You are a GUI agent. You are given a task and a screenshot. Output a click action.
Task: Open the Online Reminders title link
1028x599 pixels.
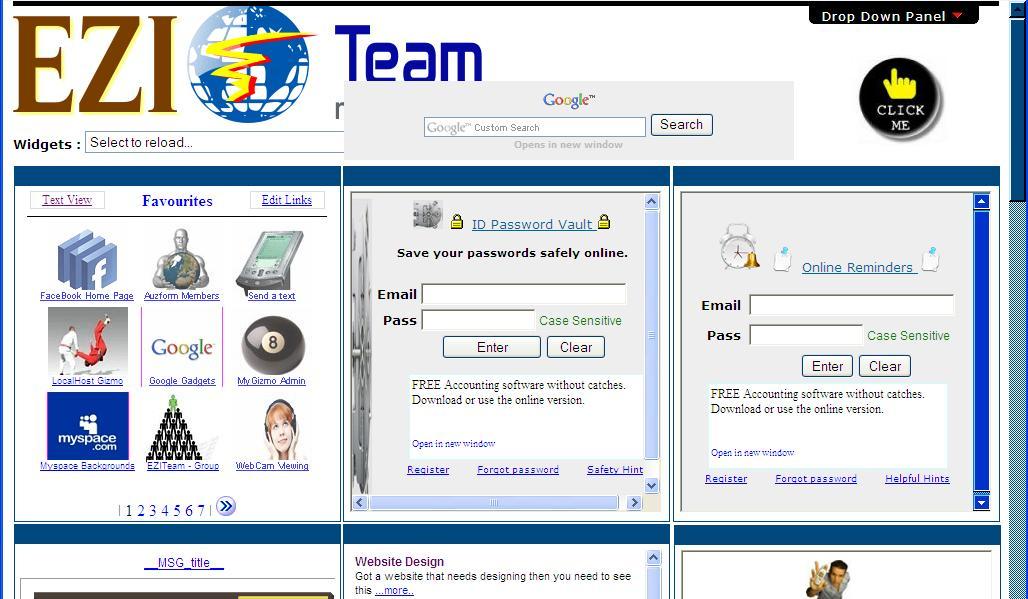click(858, 267)
